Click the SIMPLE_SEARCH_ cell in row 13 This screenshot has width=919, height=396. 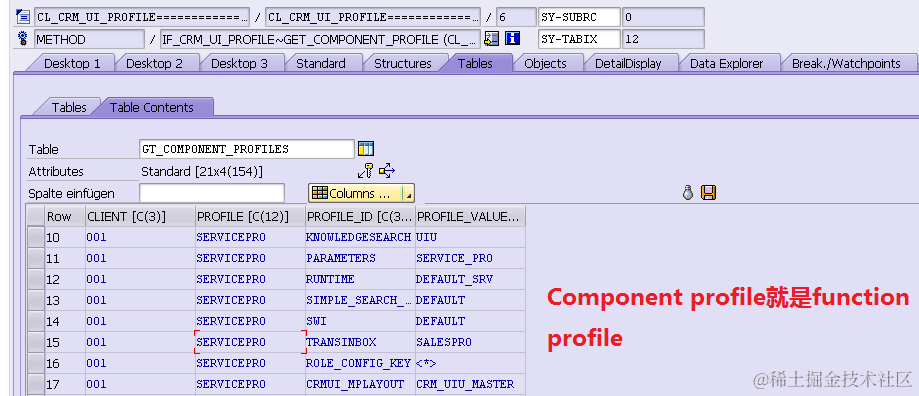(x=360, y=300)
